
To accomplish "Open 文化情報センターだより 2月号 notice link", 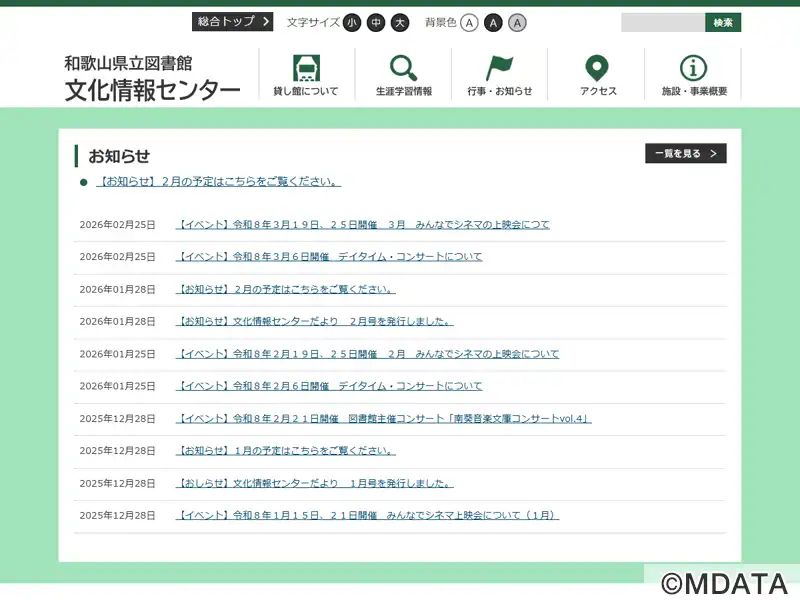I will point(315,322).
